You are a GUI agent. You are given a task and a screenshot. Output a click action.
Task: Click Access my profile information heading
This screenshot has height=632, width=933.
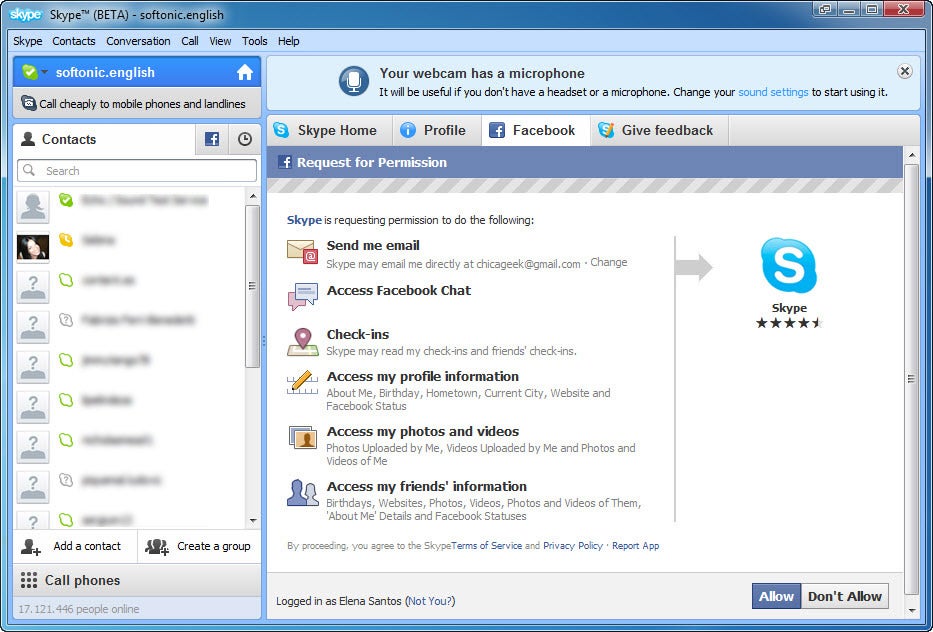422,377
